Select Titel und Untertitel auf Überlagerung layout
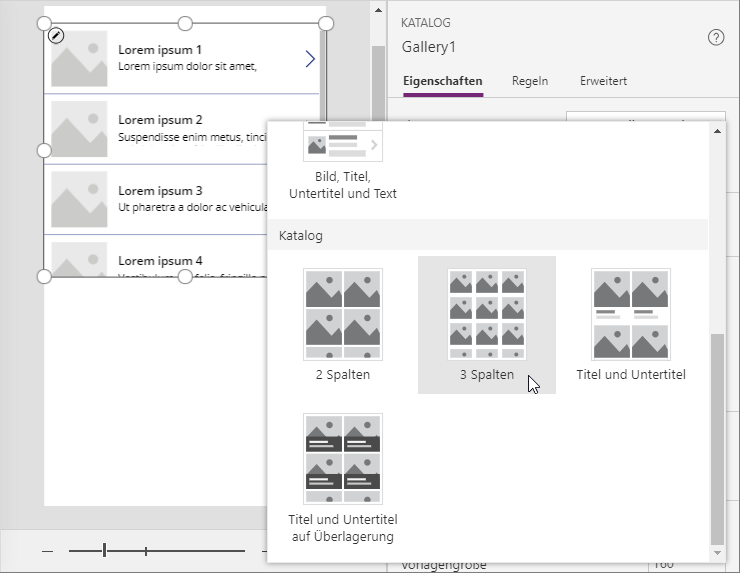Image resolution: width=740 pixels, height=573 pixels. coord(343,459)
